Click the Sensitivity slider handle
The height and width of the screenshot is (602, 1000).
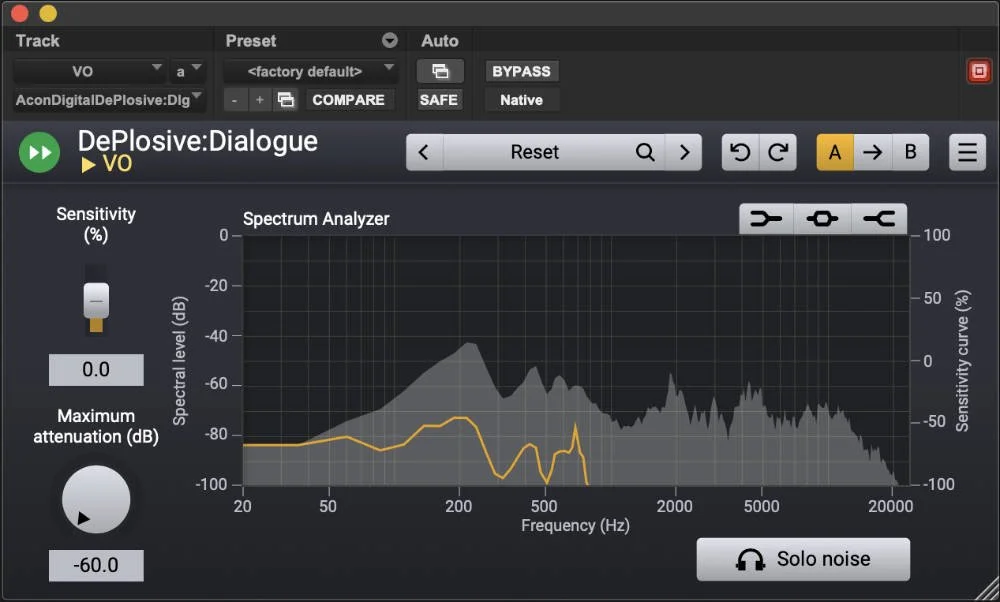(x=96, y=300)
